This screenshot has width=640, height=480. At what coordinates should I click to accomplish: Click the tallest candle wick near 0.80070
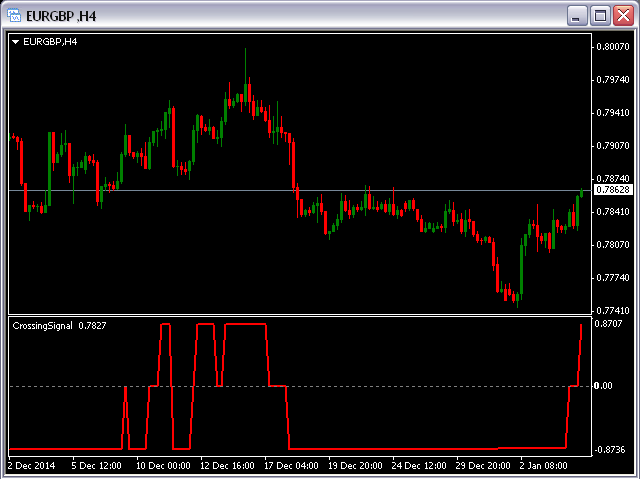[x=245, y=65]
